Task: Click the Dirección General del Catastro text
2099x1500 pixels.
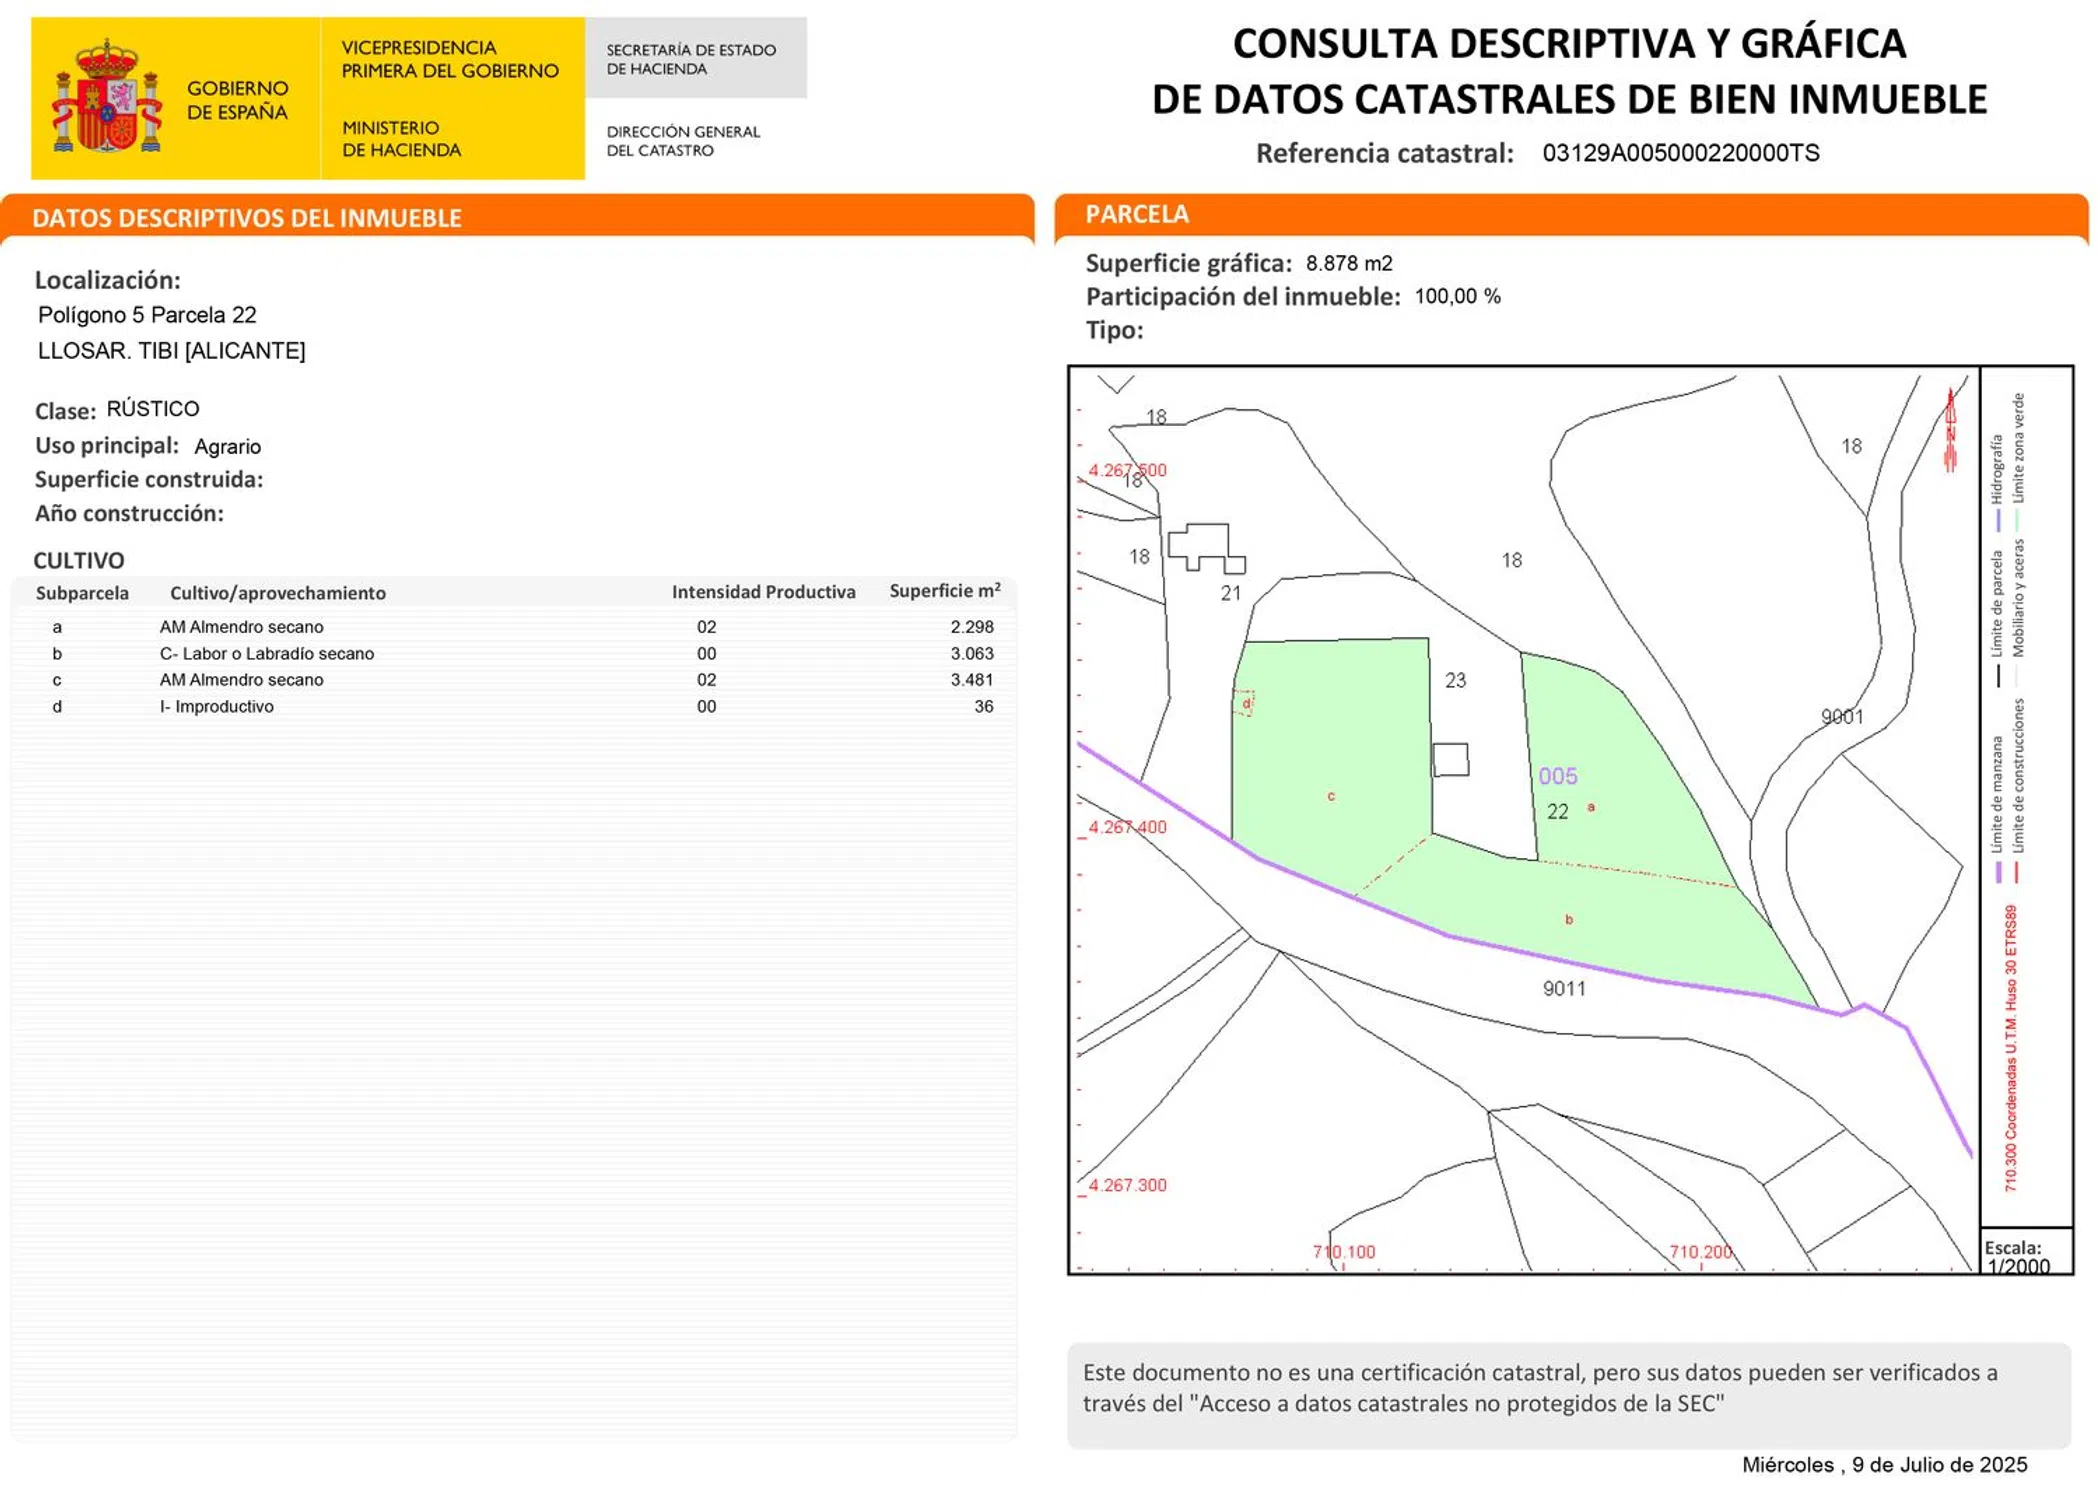Action: tap(683, 141)
